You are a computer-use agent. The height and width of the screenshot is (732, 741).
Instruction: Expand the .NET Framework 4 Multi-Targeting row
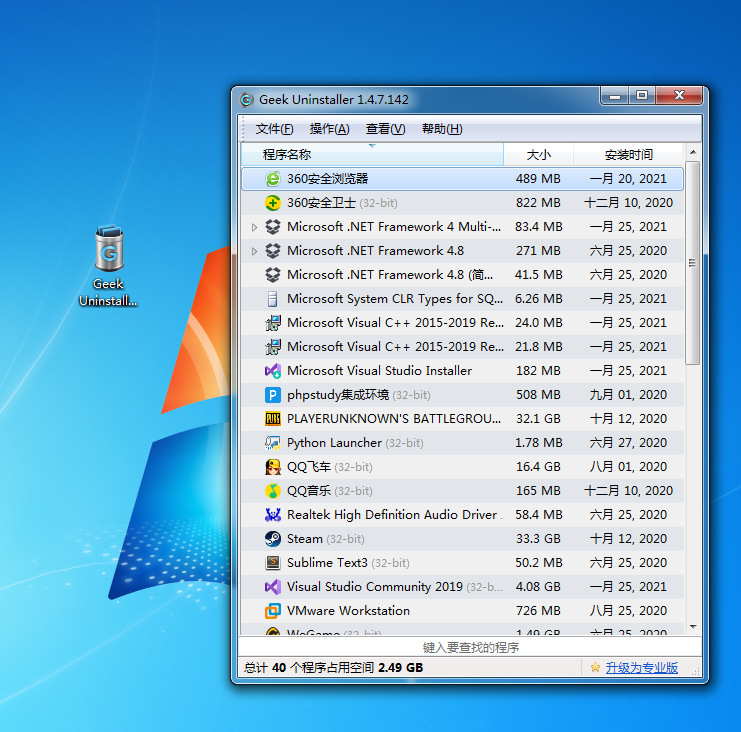254,227
